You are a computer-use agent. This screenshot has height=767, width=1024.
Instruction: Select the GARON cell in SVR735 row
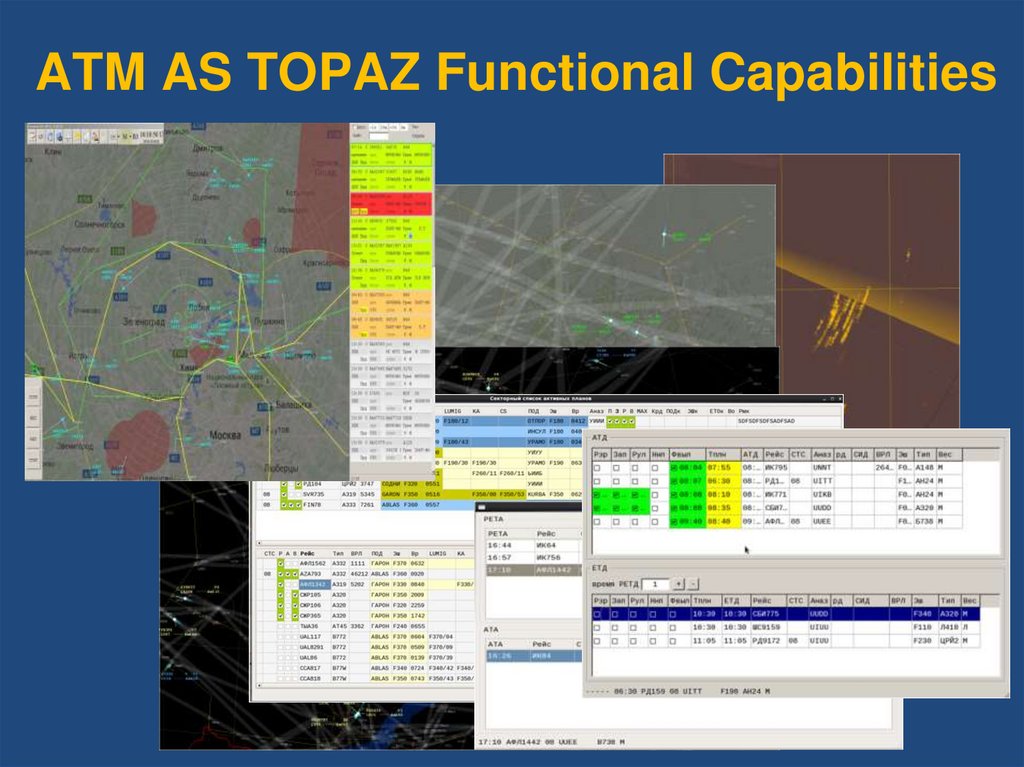click(x=392, y=495)
